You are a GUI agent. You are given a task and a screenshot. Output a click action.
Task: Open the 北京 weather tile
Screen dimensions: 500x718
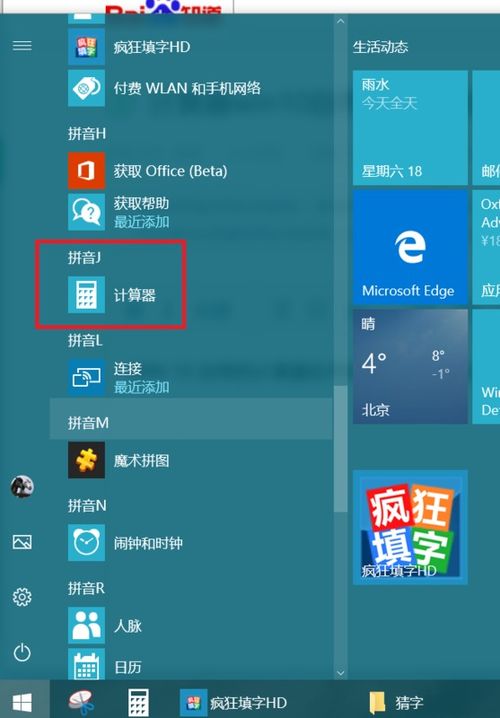click(x=410, y=366)
